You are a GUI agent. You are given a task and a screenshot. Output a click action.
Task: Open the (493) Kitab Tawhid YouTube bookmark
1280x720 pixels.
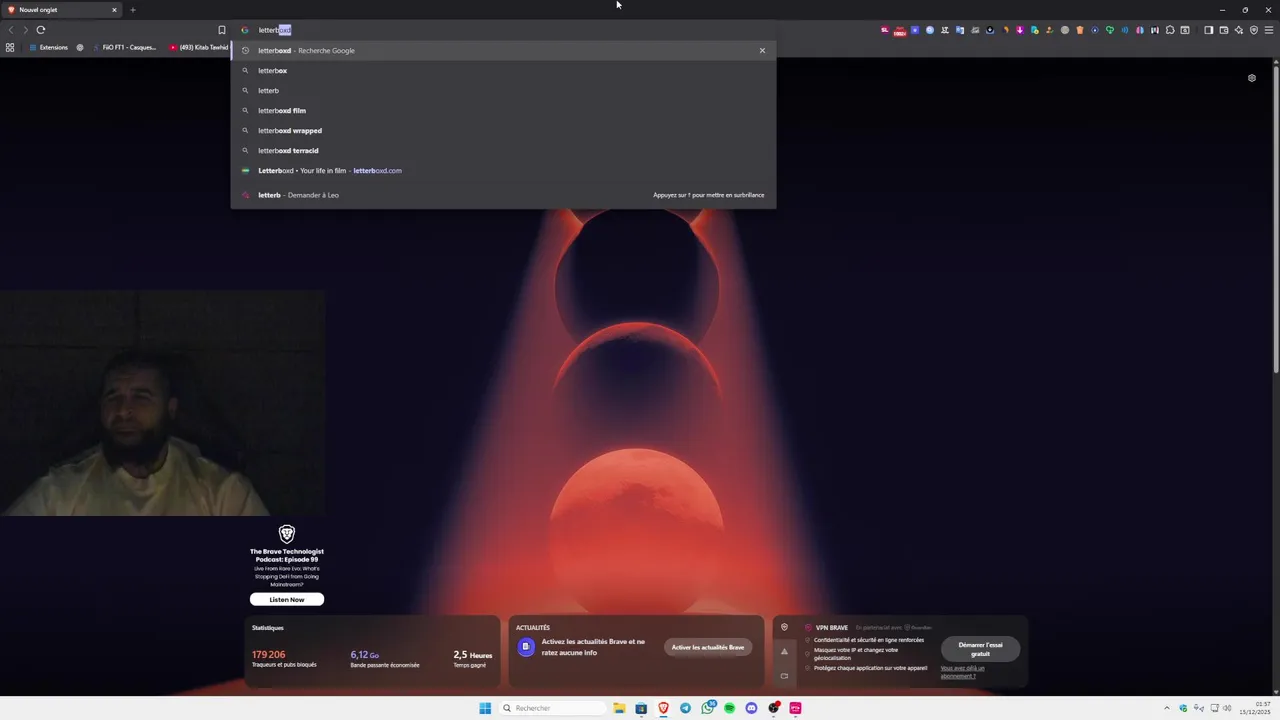pos(199,47)
